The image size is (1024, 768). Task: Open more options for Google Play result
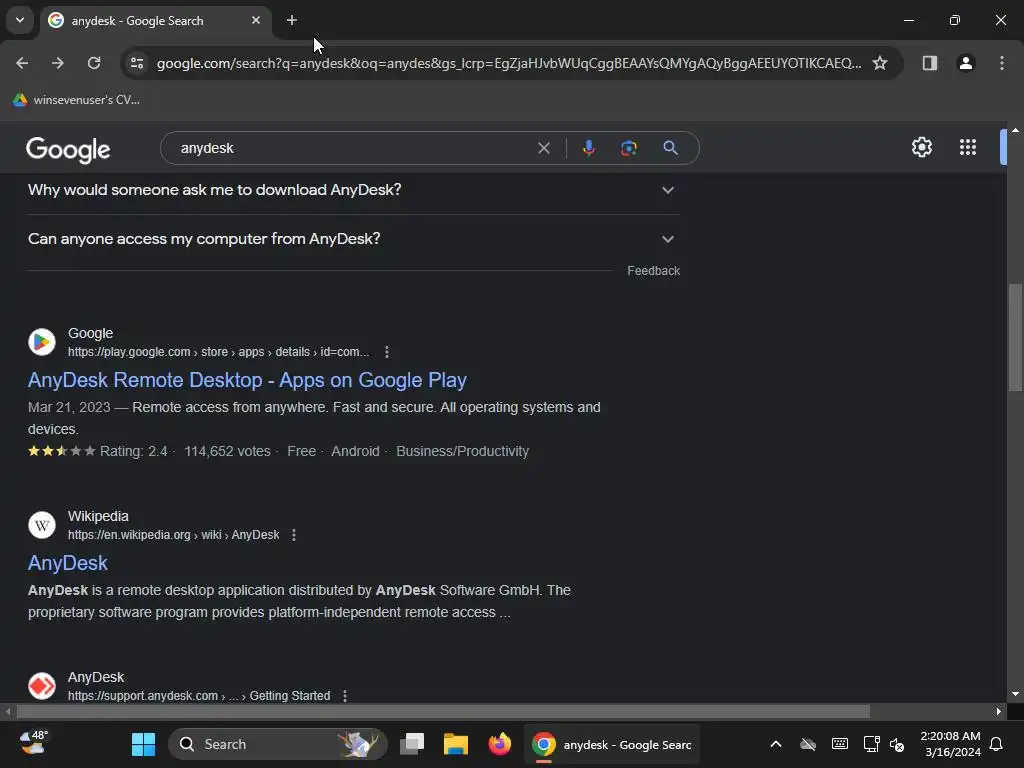(387, 352)
